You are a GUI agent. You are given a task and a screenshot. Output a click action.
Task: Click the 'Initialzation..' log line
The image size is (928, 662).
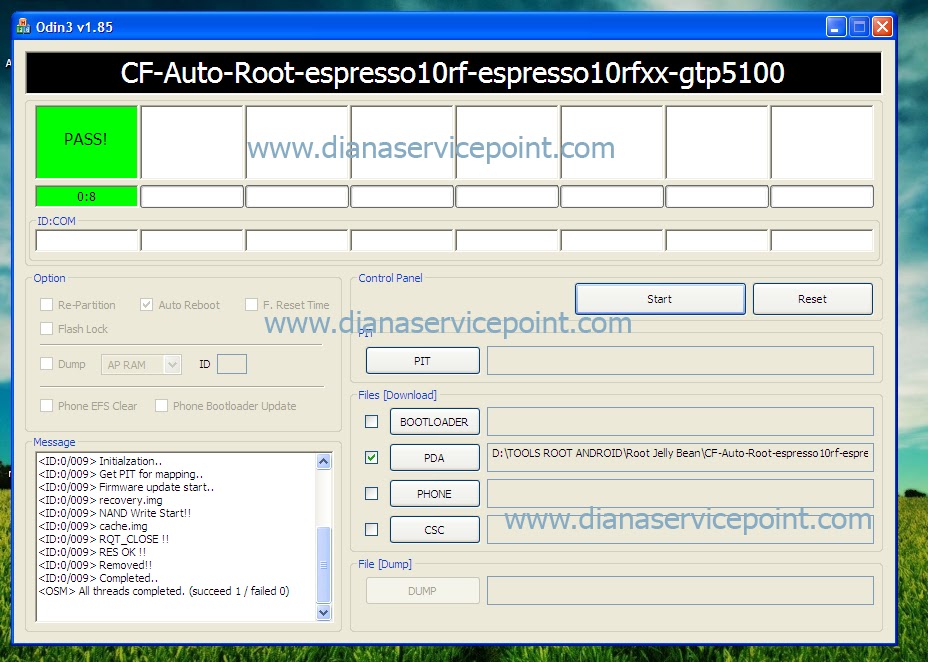100,461
